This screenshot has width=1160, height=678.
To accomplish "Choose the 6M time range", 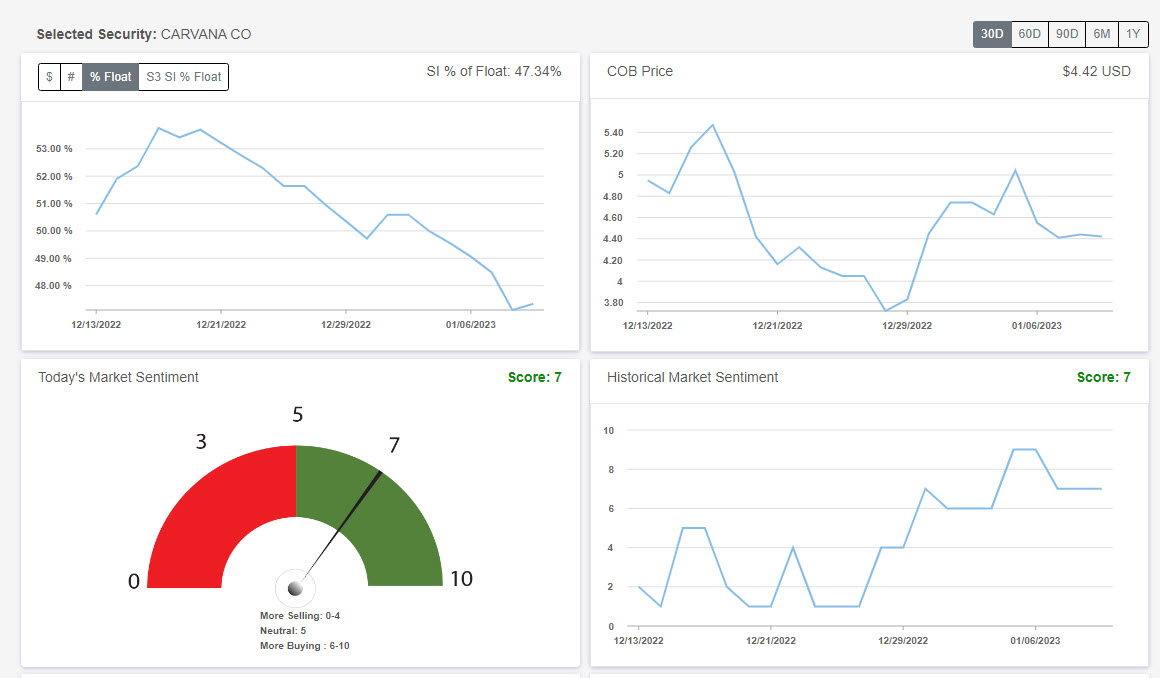I will click(x=1102, y=34).
